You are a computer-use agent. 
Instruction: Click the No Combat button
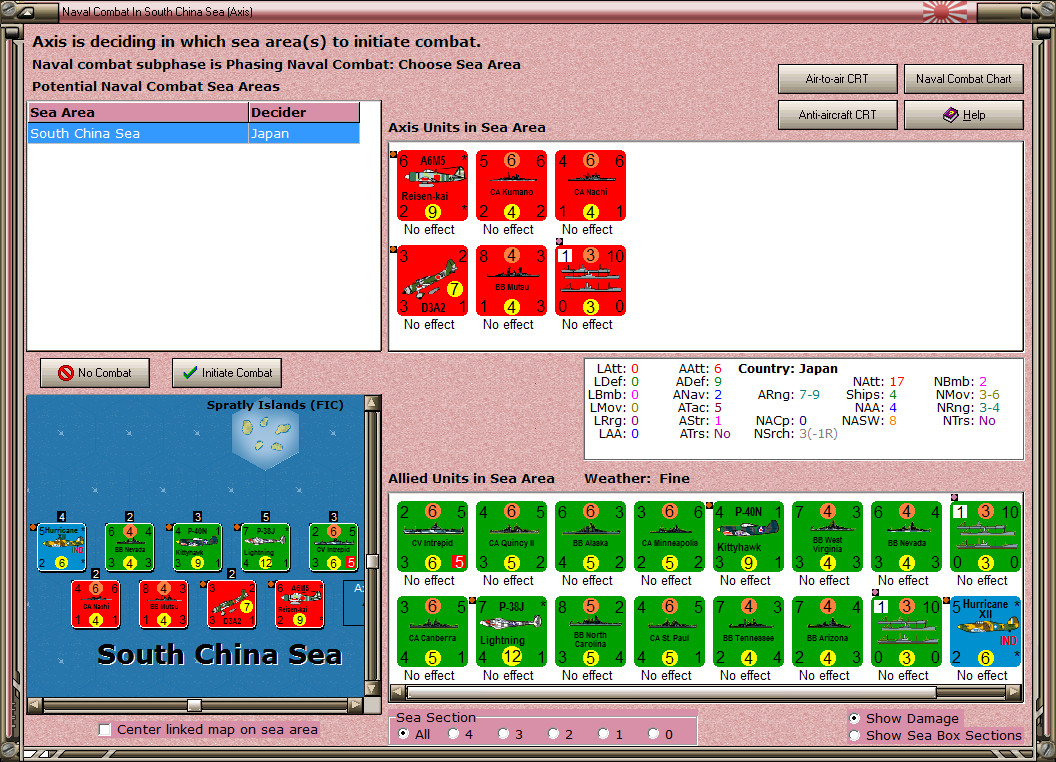click(95, 373)
